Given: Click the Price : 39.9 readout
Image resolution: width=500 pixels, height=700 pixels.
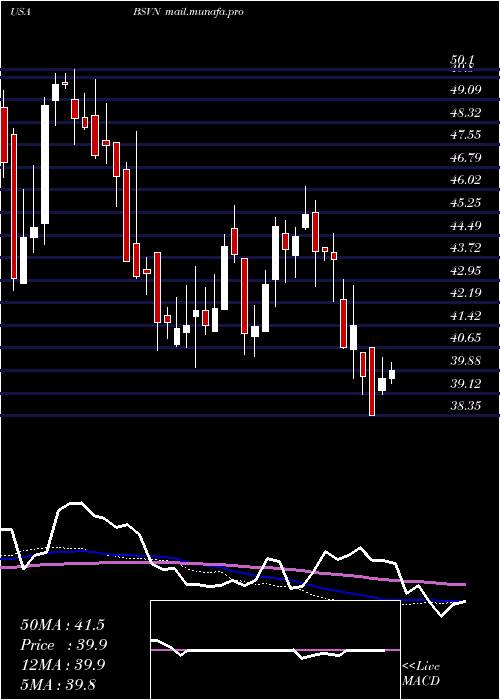Looking at the screenshot, I should pos(63,645).
